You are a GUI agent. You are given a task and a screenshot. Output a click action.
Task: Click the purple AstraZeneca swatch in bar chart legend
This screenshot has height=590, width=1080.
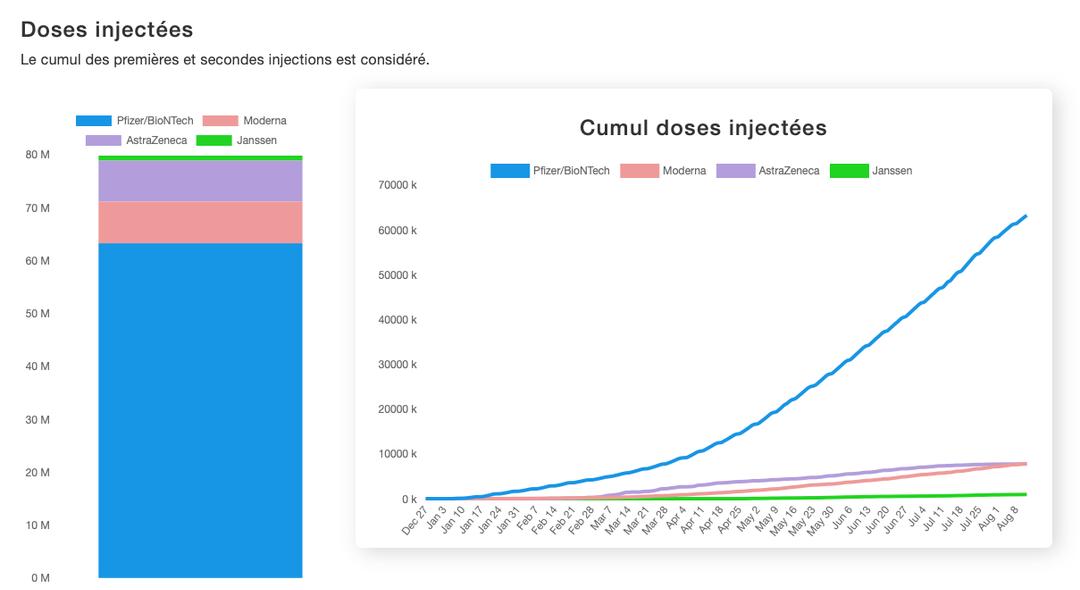click(x=103, y=140)
